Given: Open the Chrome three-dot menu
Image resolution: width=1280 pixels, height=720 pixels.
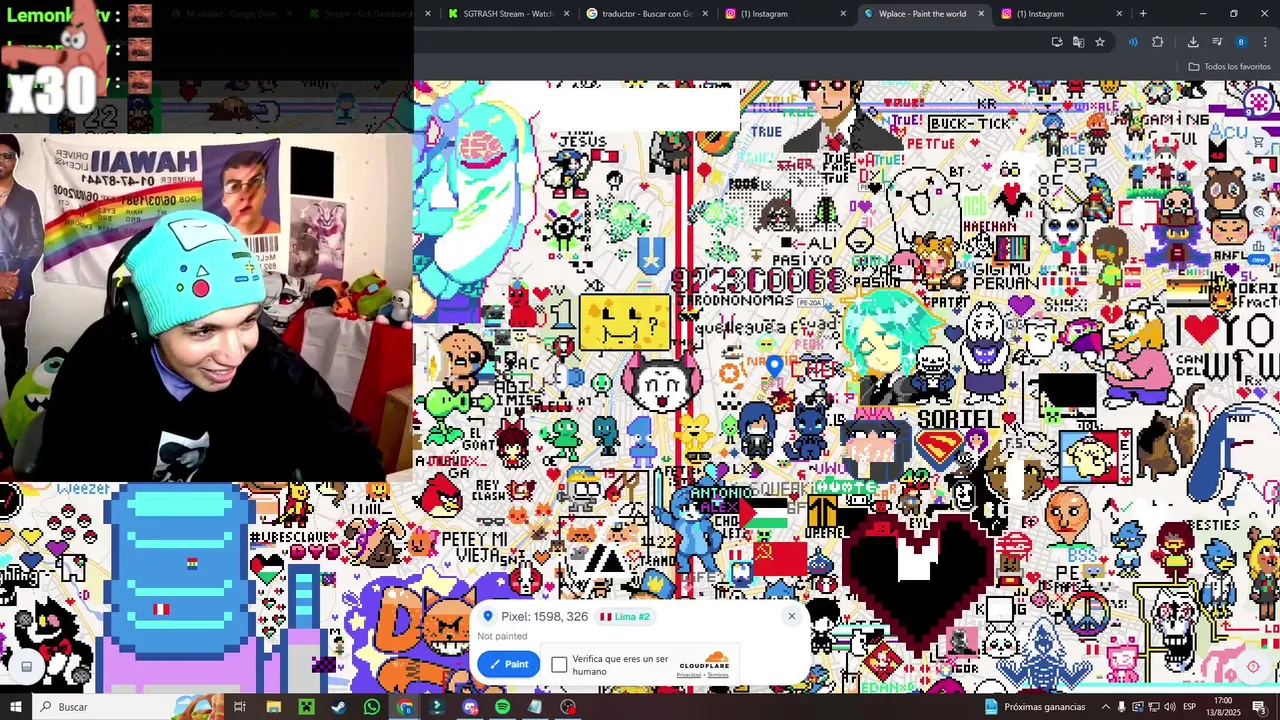Looking at the screenshot, I should tap(1265, 42).
